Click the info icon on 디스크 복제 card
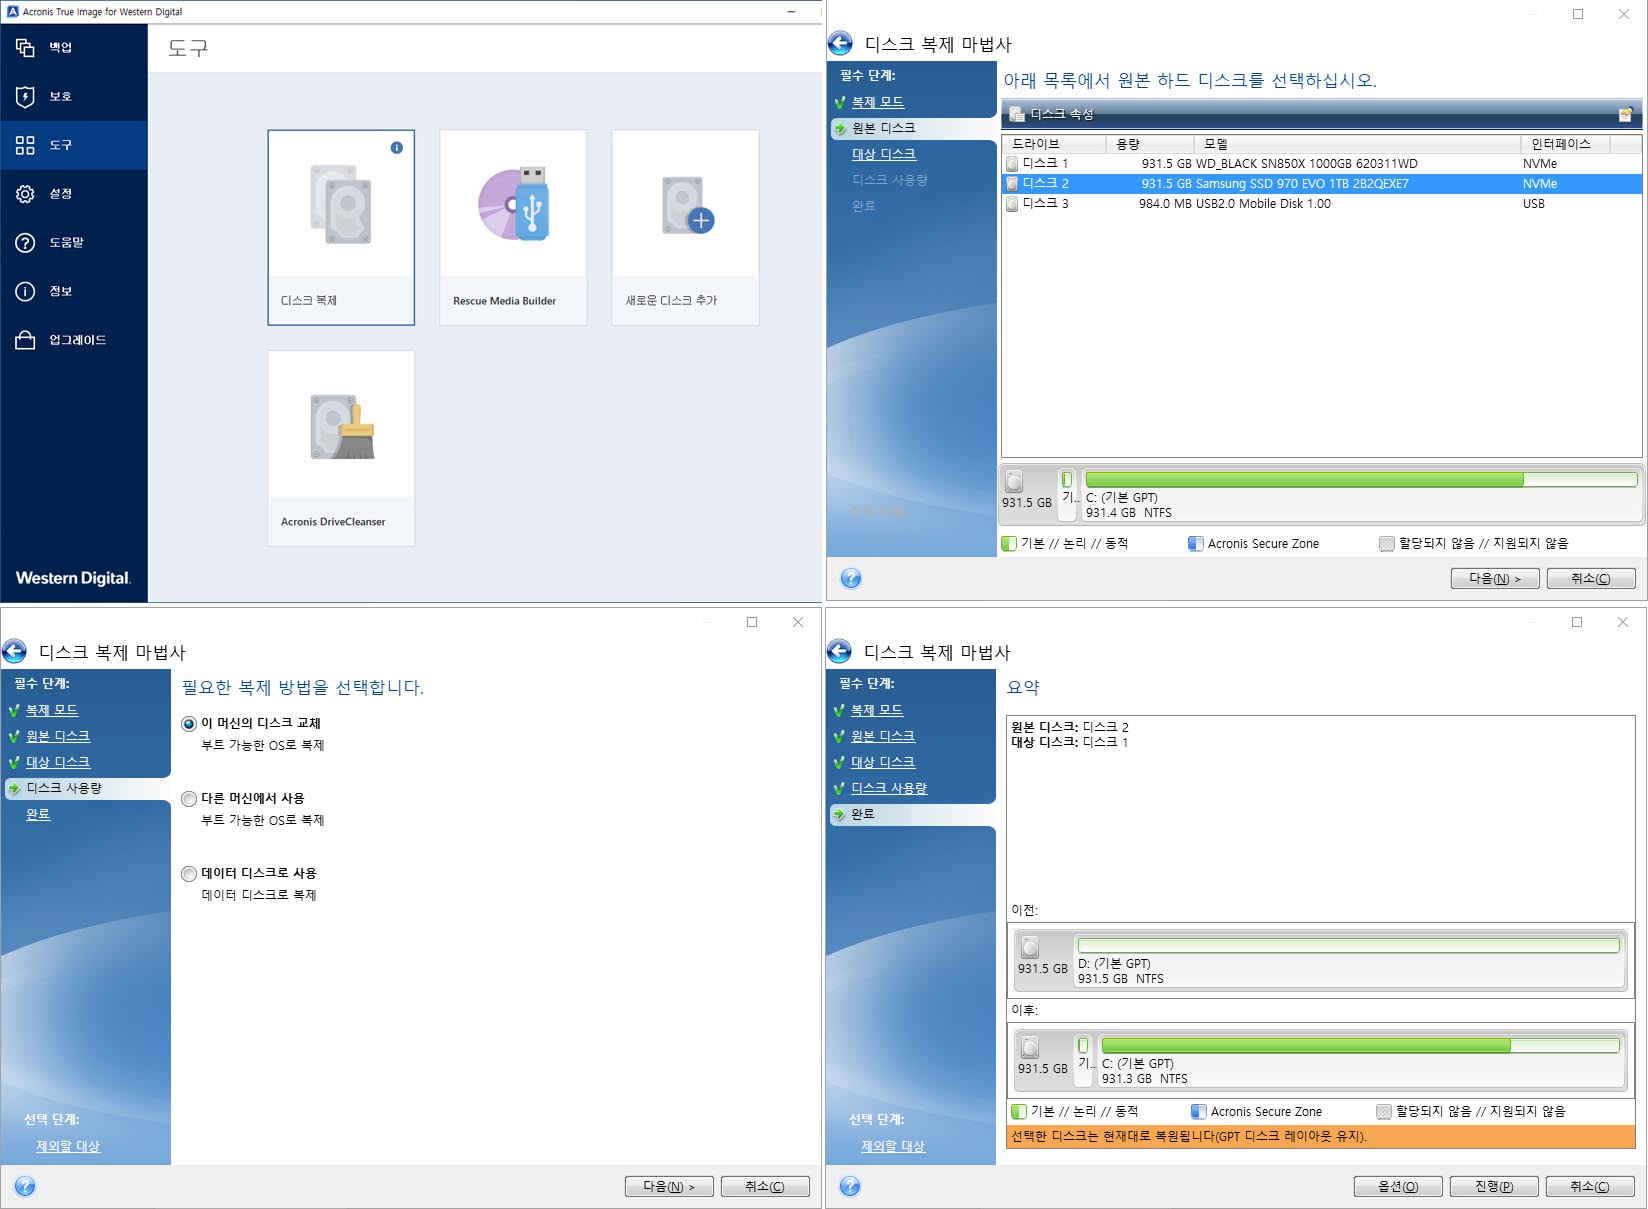1648x1209 pixels. coord(397,147)
